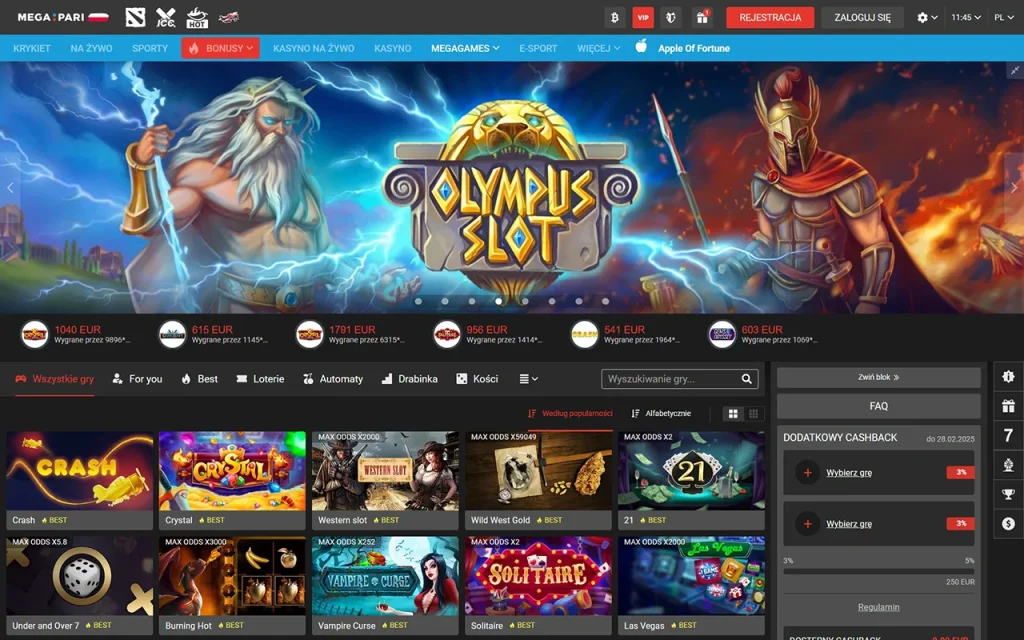1024x640 pixels.
Task: Switch to the Drabinka tab
Action: pos(409,379)
